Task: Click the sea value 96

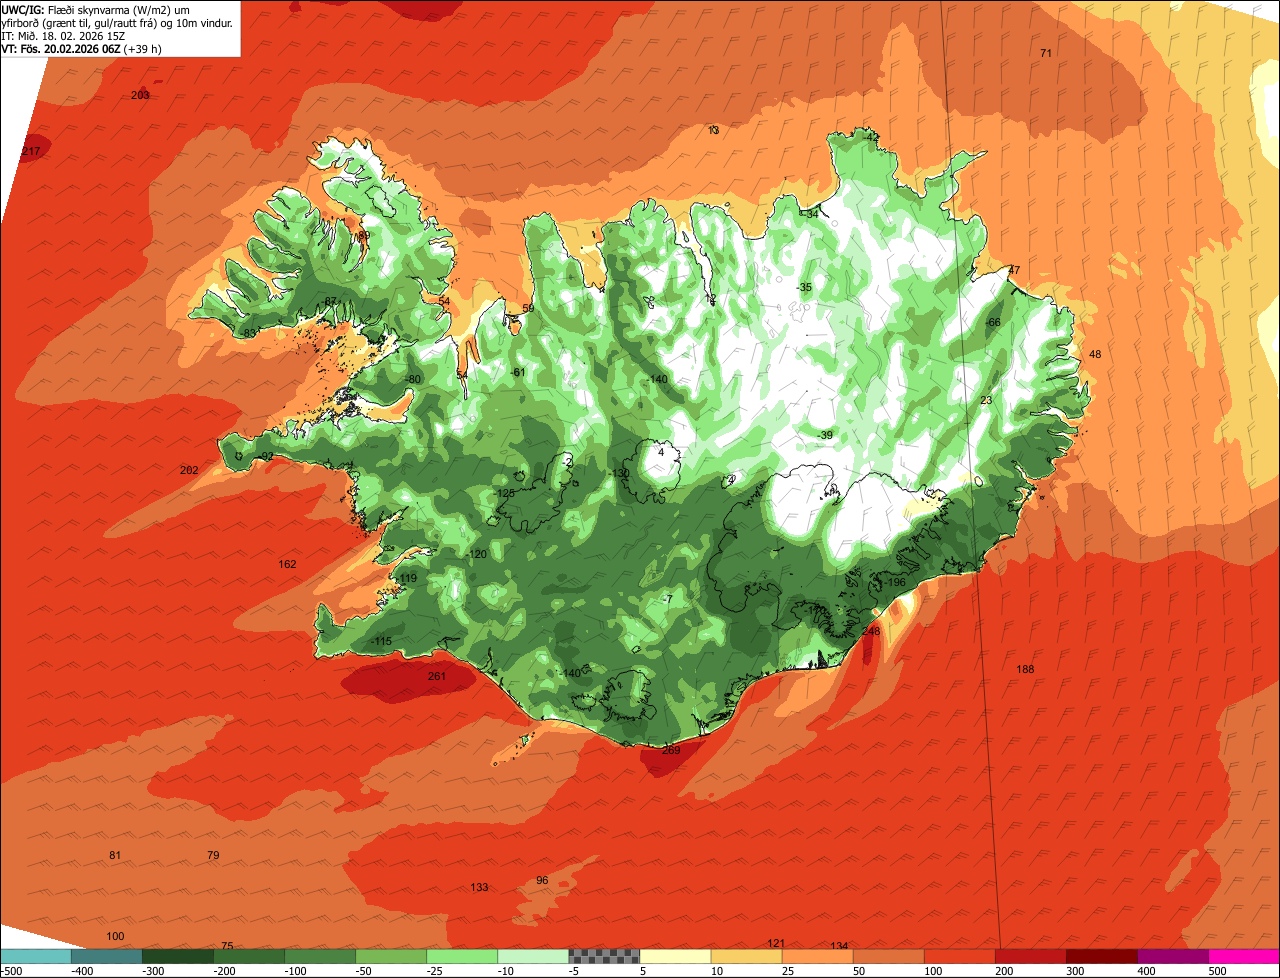Action: click(542, 881)
